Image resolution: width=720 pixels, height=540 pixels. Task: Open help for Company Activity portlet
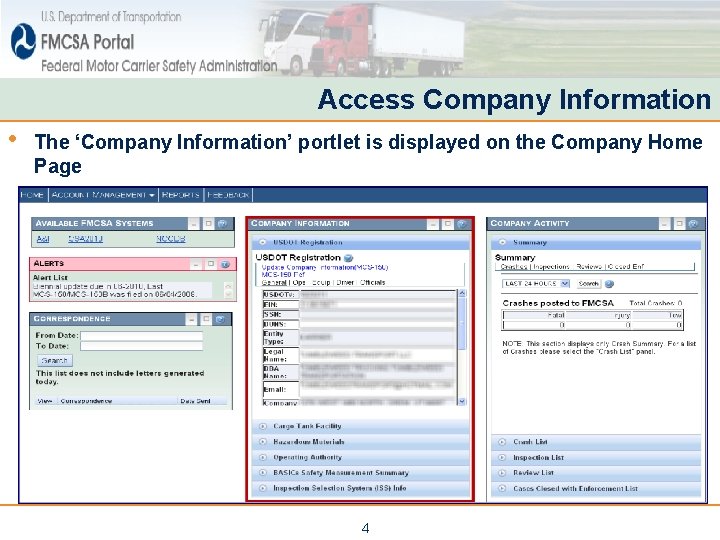tap(693, 224)
